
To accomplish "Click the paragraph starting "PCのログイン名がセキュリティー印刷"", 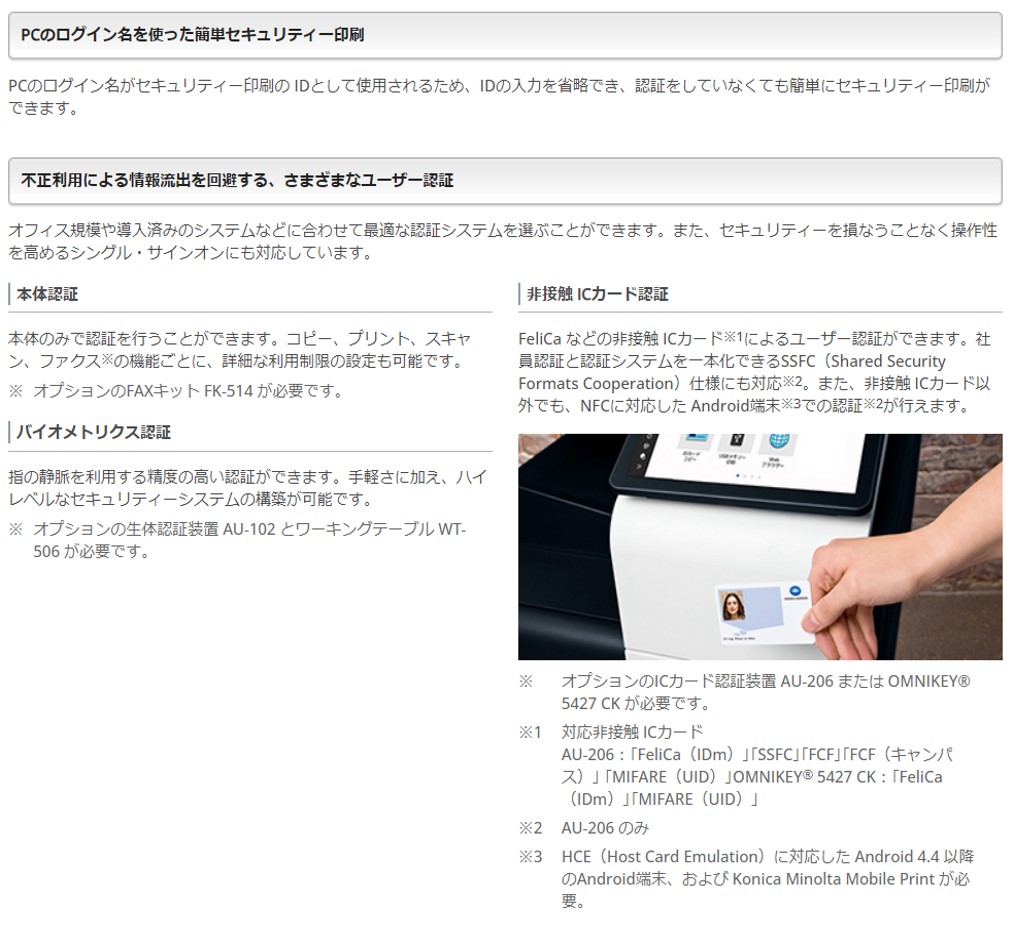I will pyautogui.click(x=499, y=96).
